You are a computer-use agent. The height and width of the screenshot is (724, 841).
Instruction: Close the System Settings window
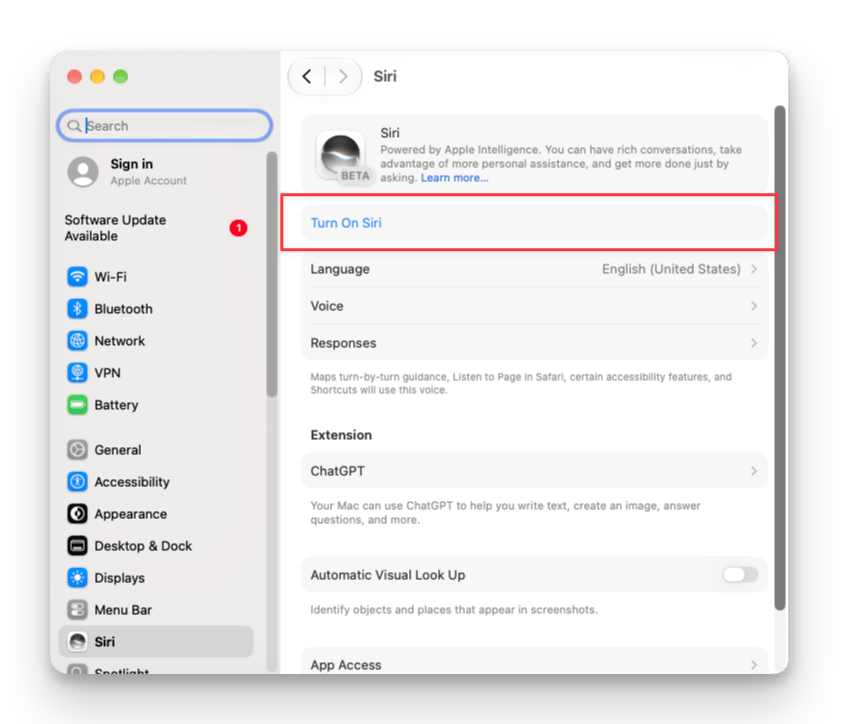click(x=75, y=77)
